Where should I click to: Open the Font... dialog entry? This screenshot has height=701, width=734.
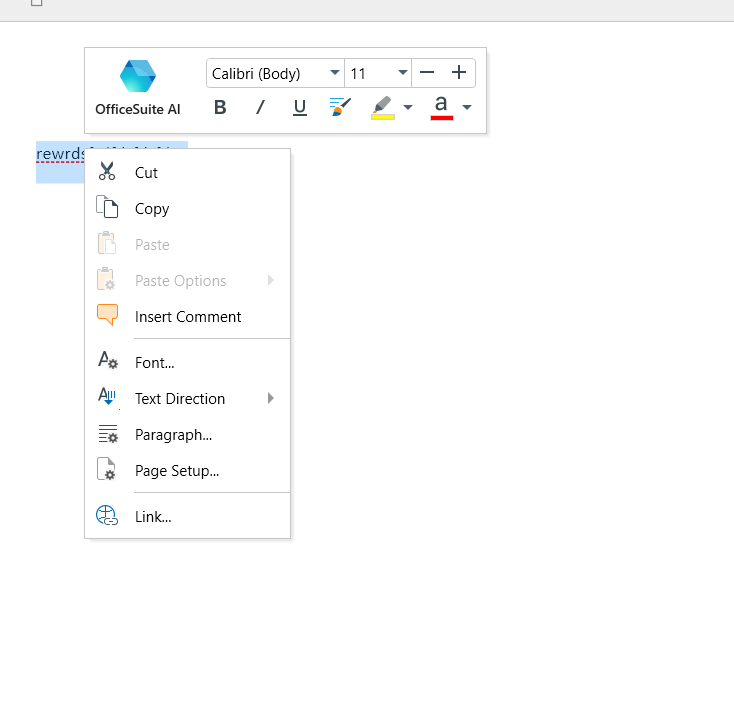155,363
